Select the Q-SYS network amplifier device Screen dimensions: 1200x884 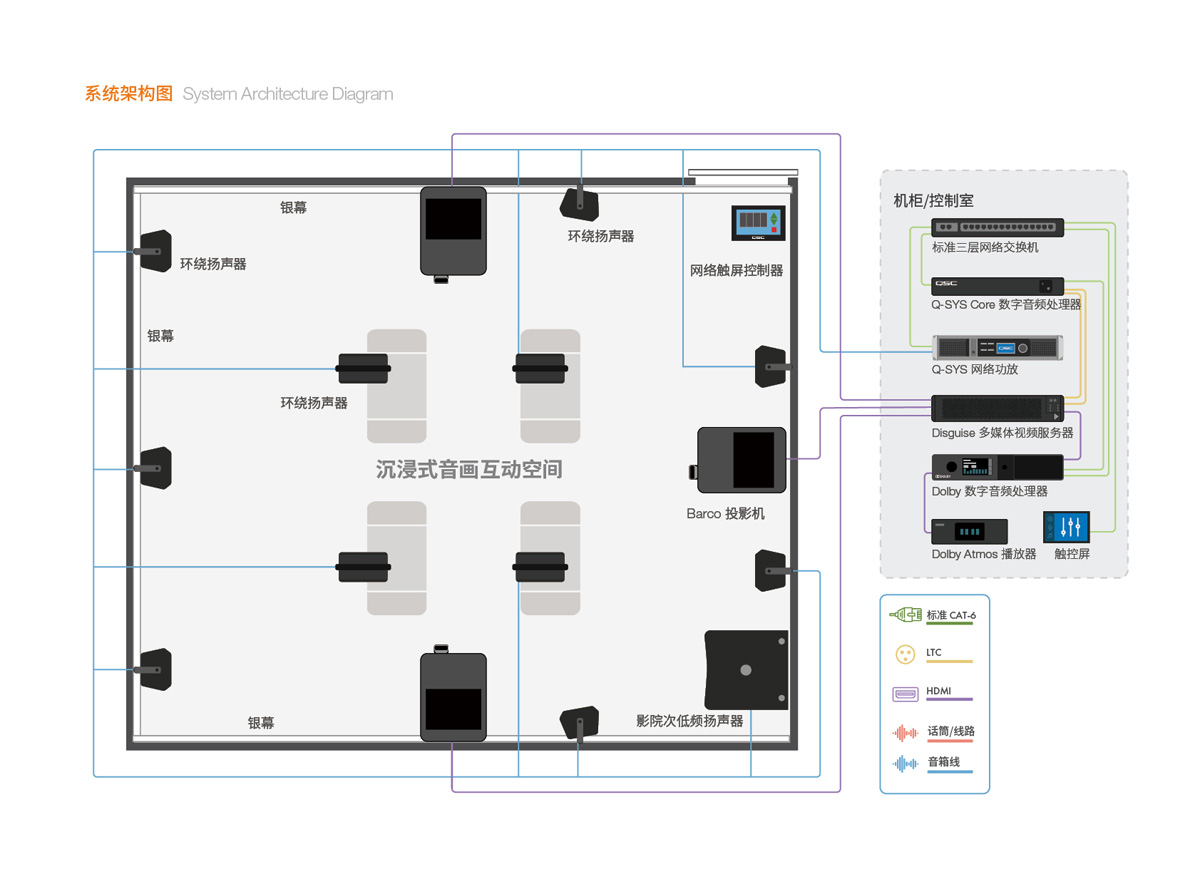[x=998, y=348]
